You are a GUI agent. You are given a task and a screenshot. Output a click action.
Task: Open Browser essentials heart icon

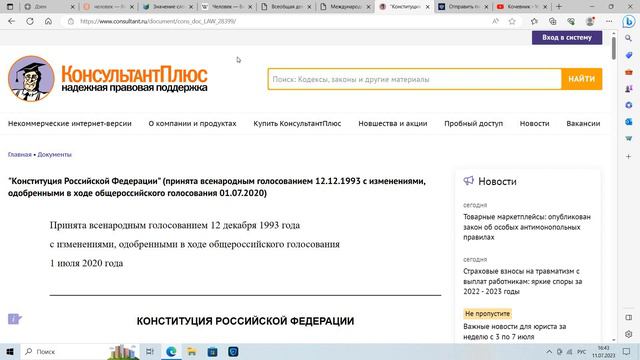pos(571,21)
